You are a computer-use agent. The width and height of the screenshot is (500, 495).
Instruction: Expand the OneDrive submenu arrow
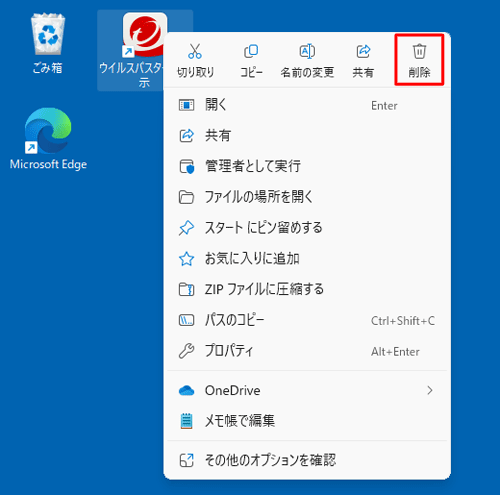coord(430,390)
